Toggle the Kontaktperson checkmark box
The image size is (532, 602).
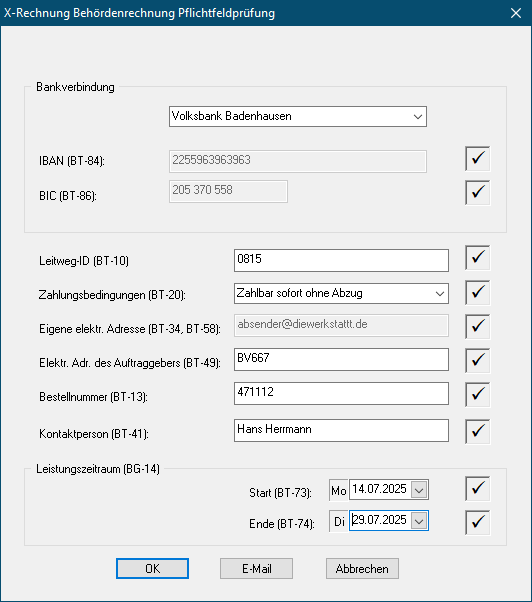pos(477,432)
